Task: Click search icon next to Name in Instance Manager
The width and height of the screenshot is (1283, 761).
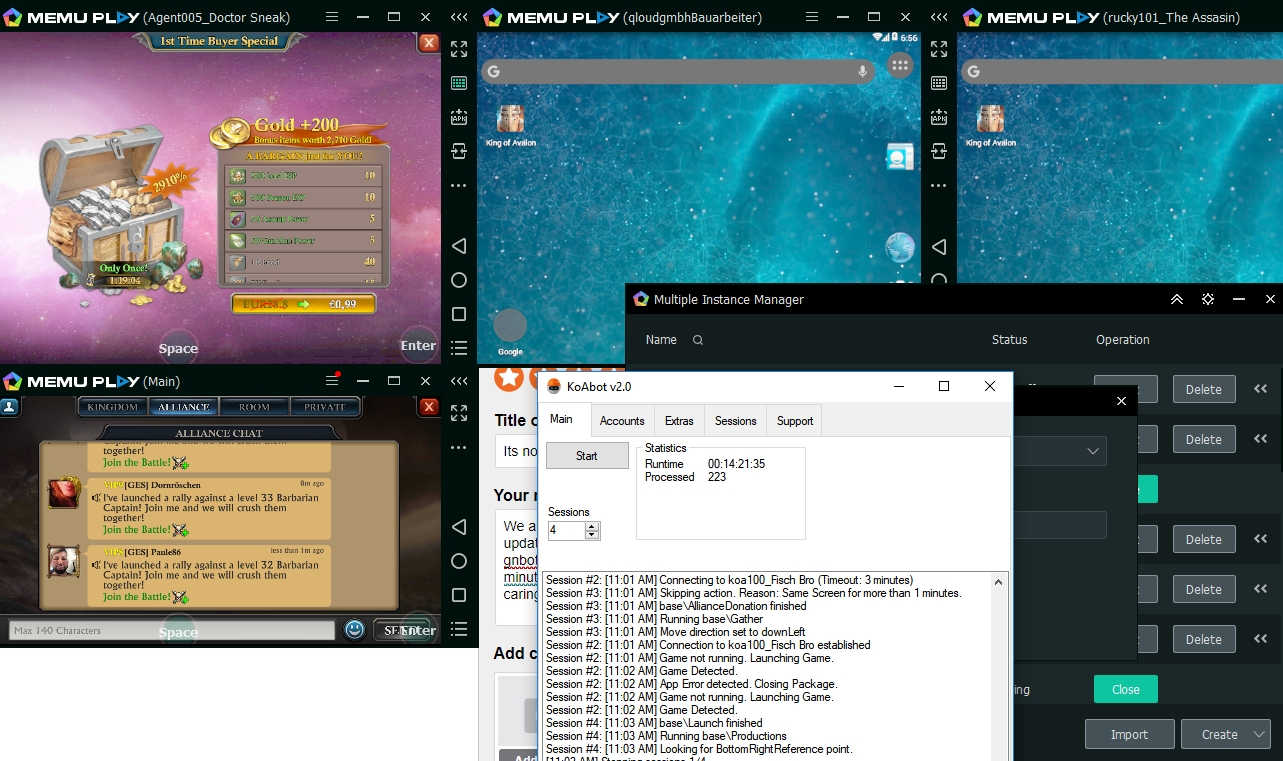Action: 698,340
